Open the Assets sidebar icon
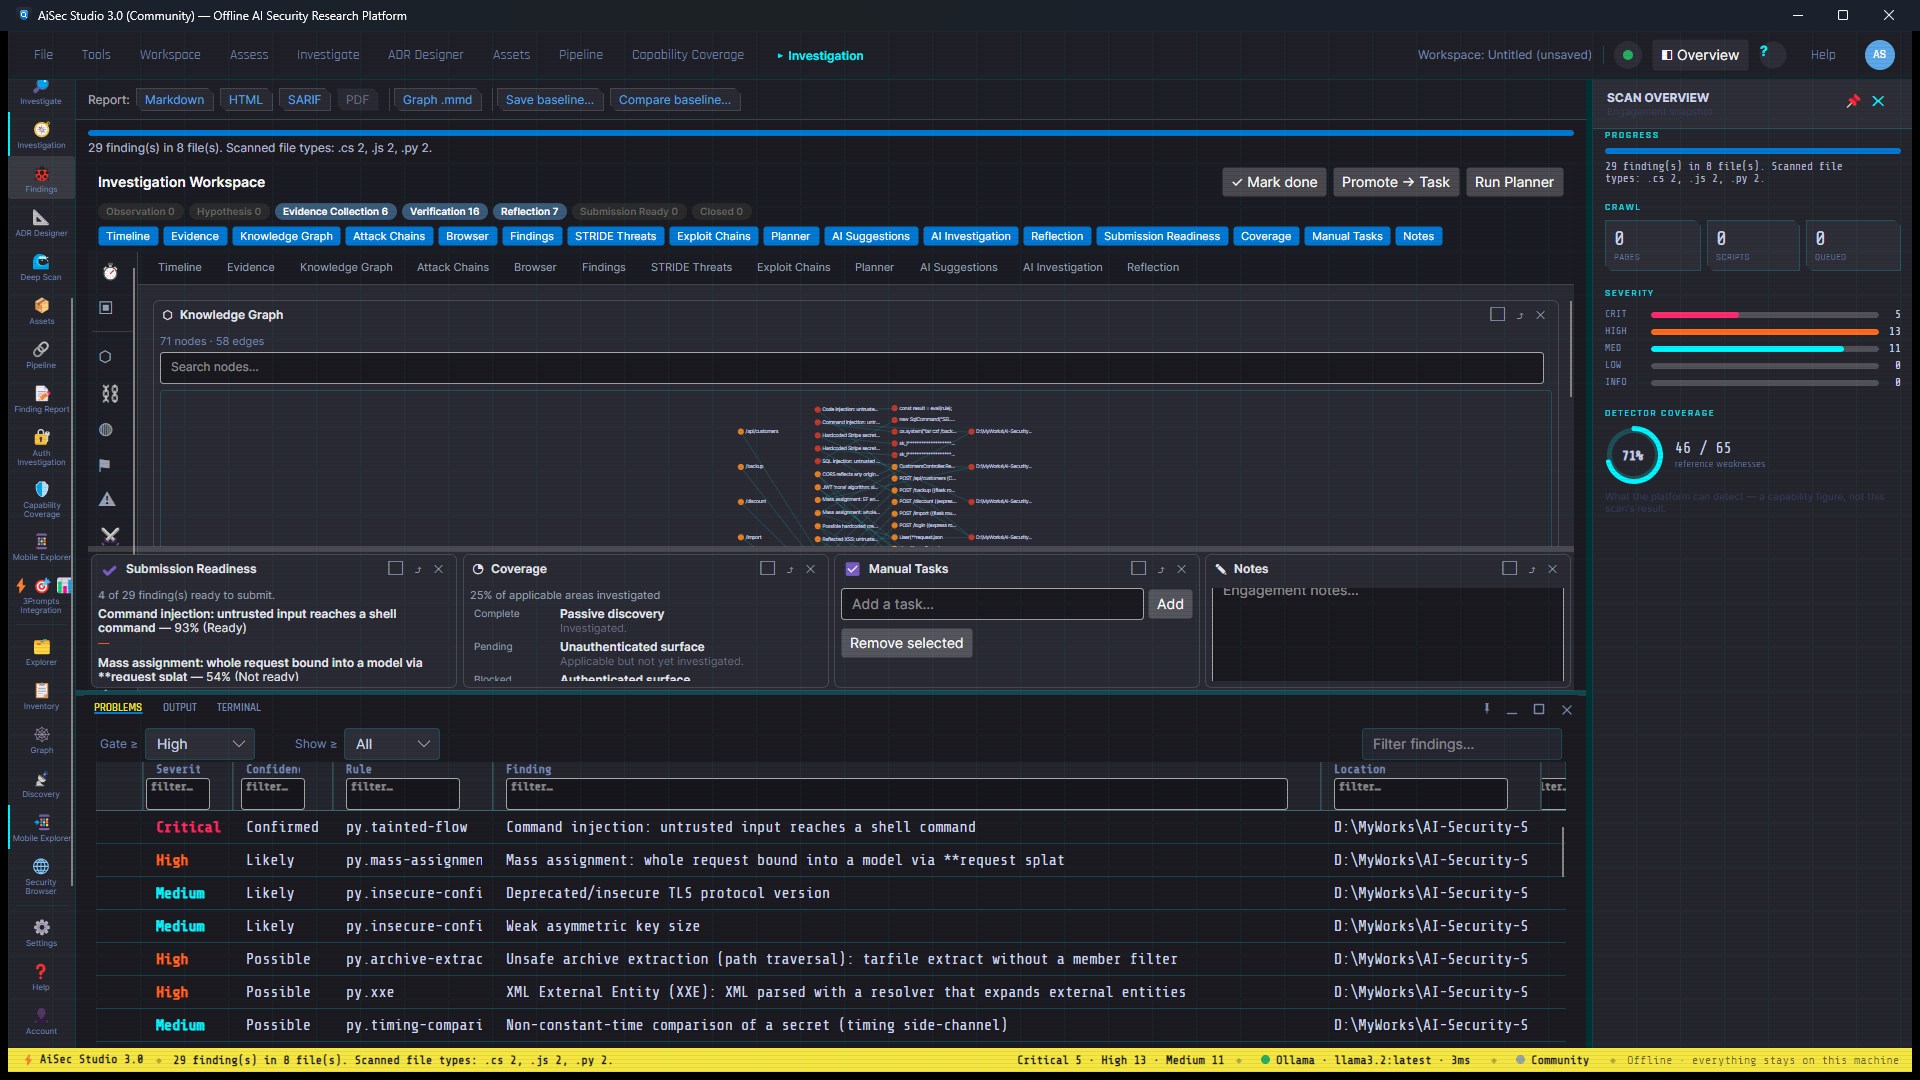The height and width of the screenshot is (1080, 1920). 41,312
